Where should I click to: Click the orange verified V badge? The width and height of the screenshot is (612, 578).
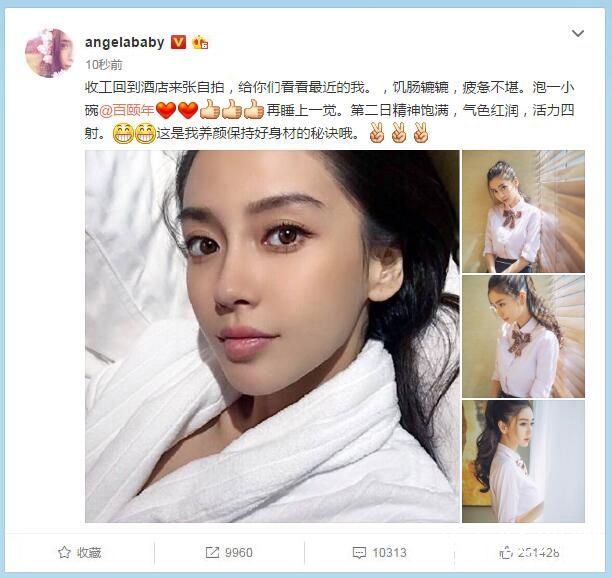click(x=178, y=42)
